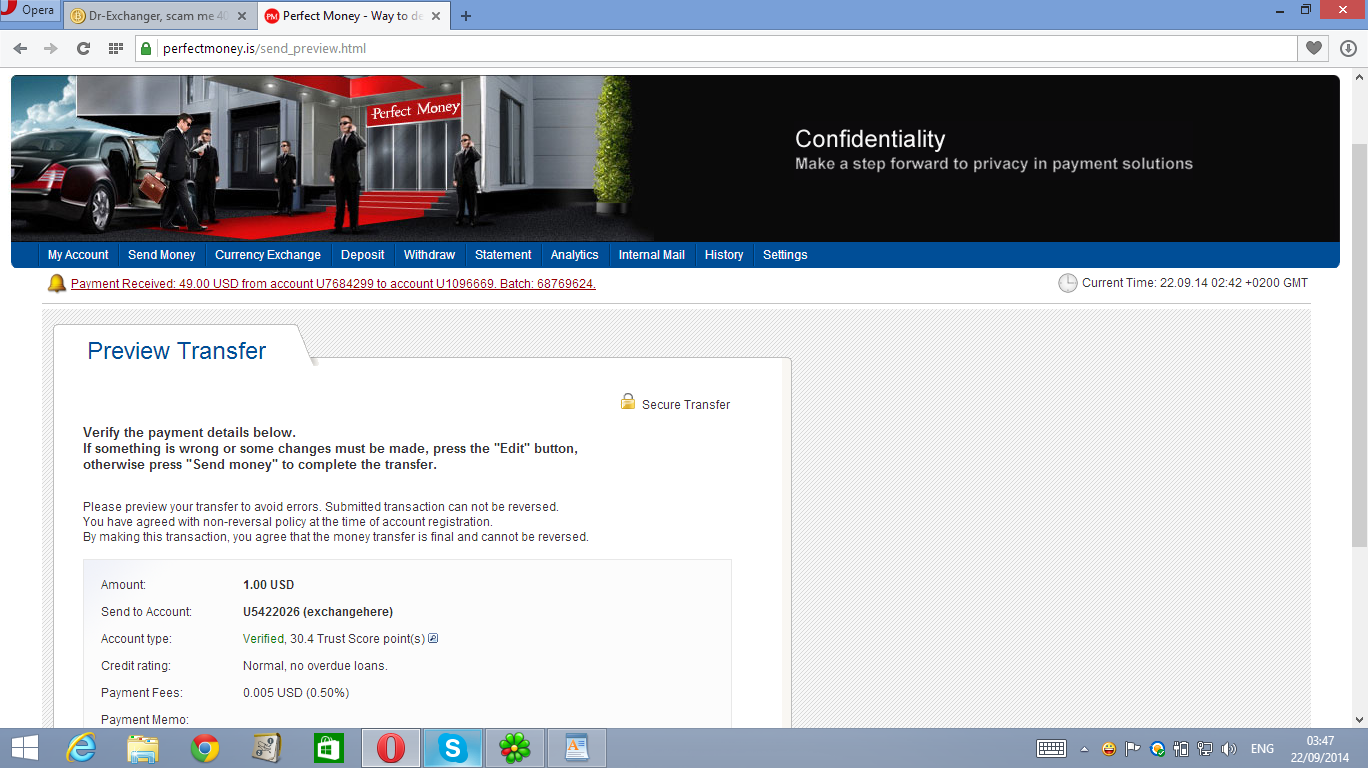The width and height of the screenshot is (1368, 768).
Task: Click the smiley messenger tray icon
Action: tap(1109, 748)
